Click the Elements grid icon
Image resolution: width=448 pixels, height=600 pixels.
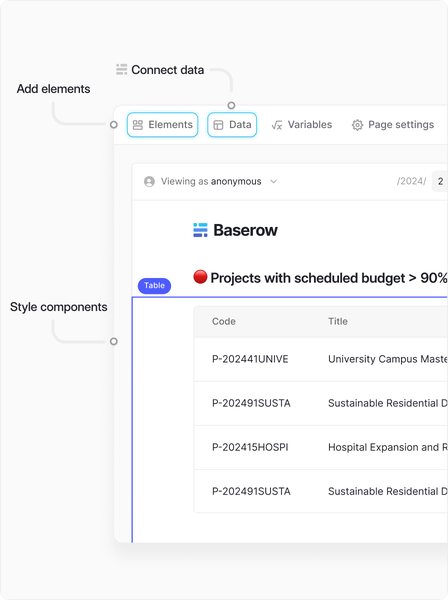pyautogui.click(x=138, y=125)
